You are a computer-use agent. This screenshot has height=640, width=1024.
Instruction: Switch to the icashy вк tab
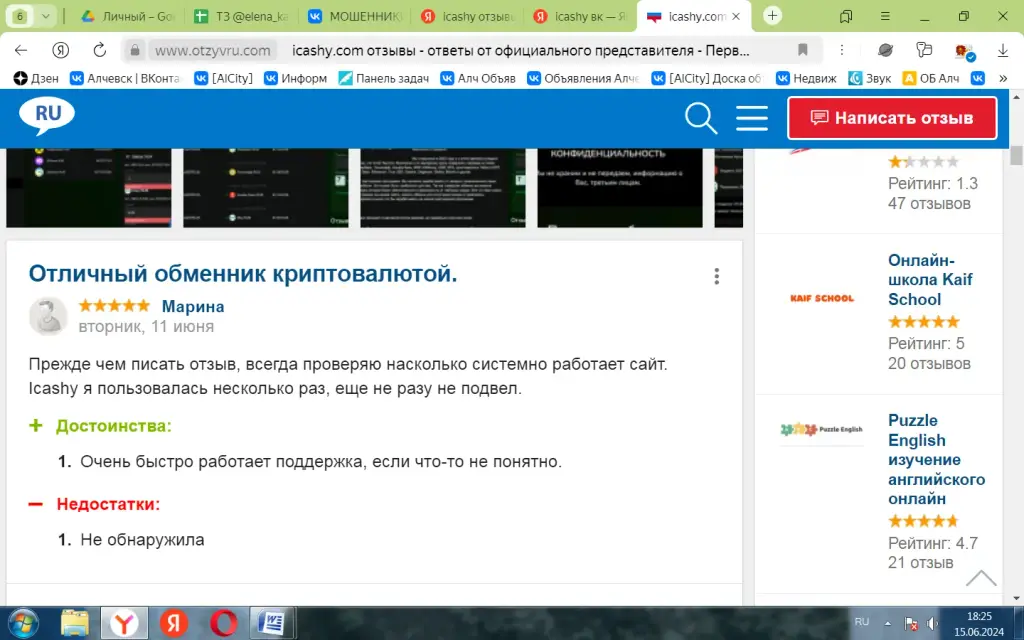(580, 16)
